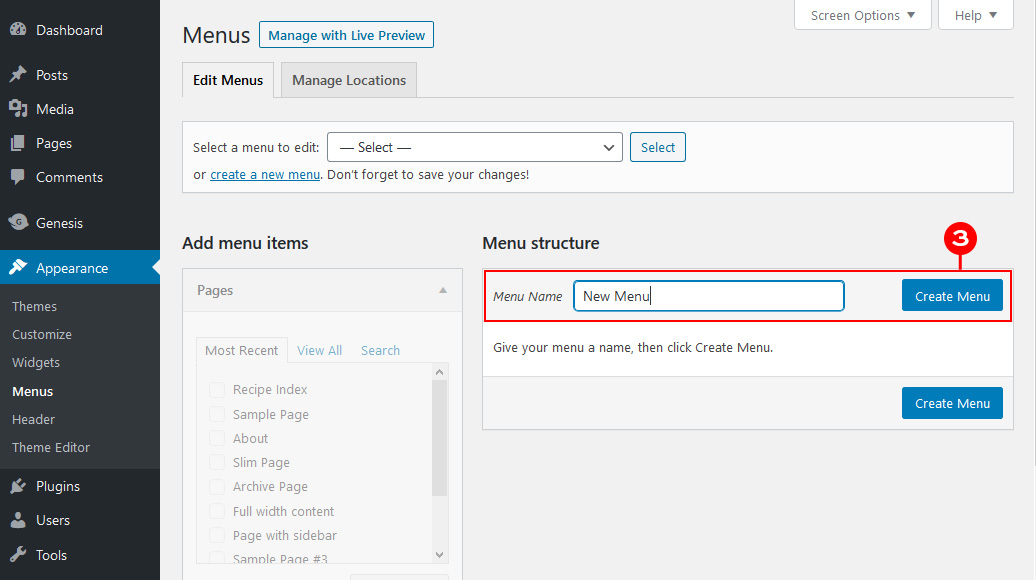The image size is (1036, 580).
Task: Open Header in the Appearance submenu
Action: coord(33,419)
